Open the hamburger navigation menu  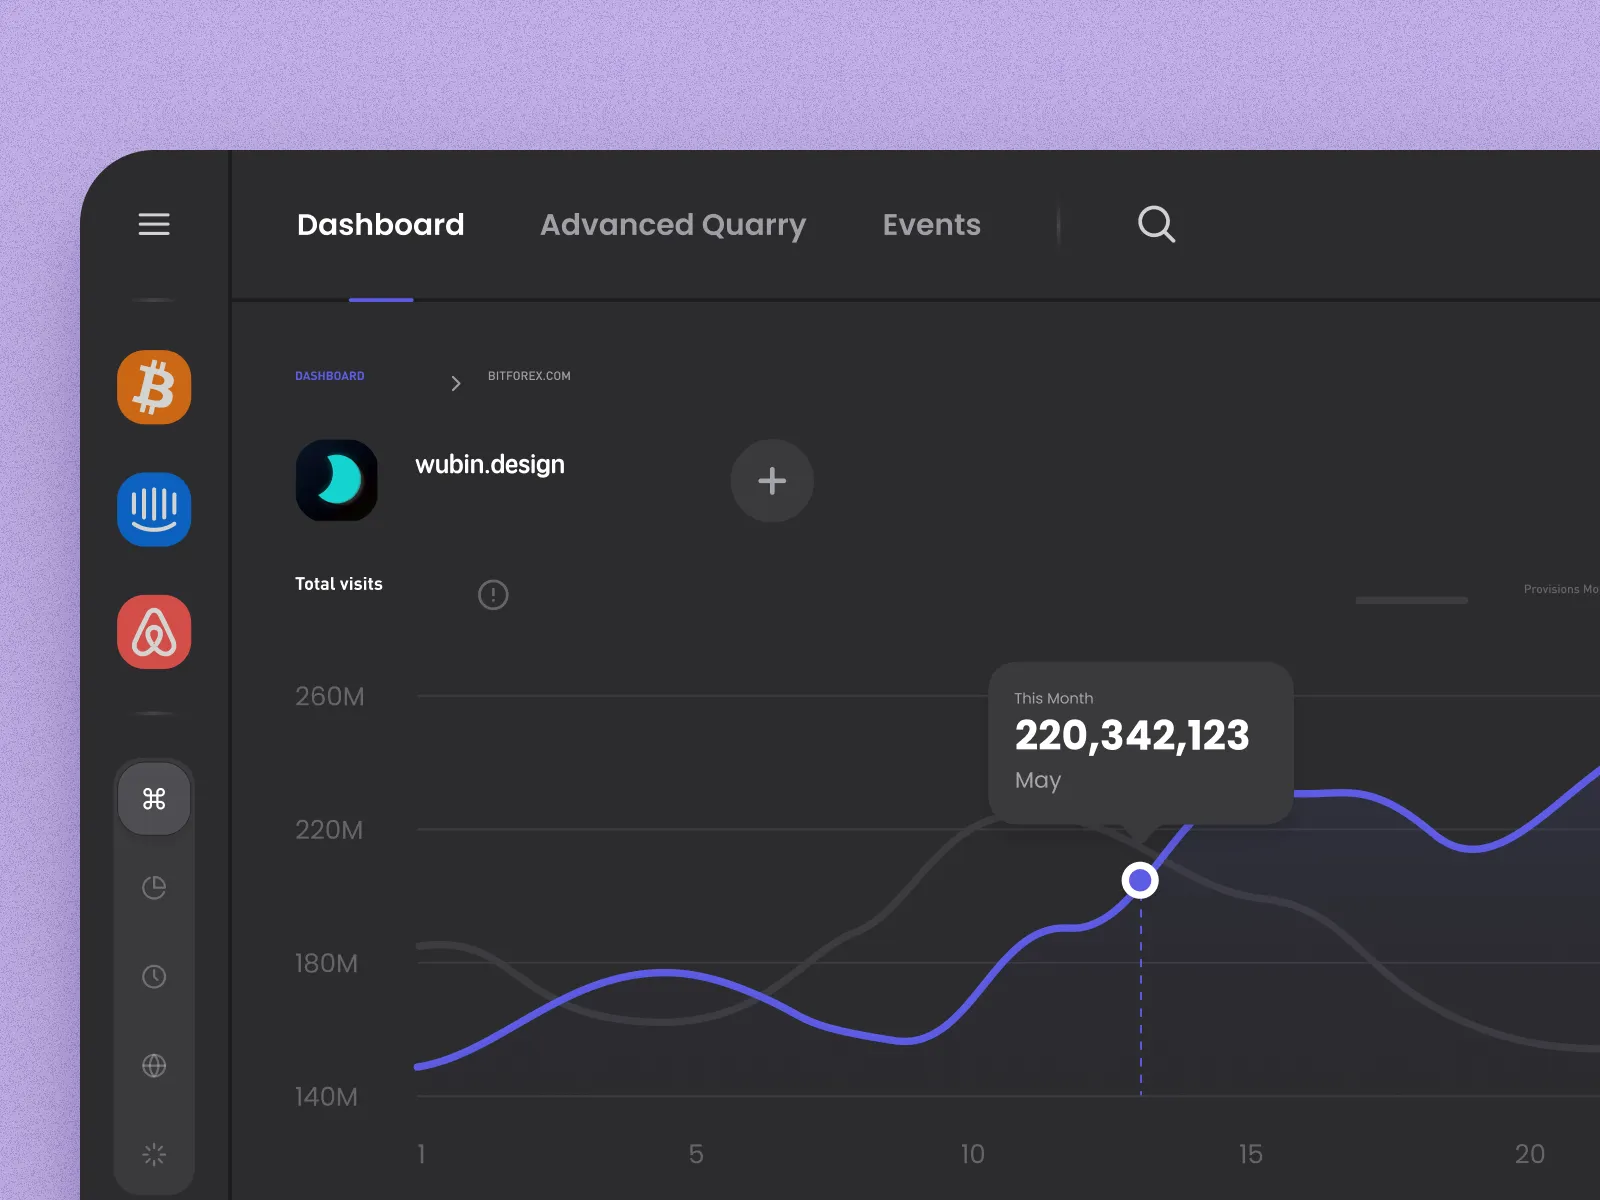point(154,224)
